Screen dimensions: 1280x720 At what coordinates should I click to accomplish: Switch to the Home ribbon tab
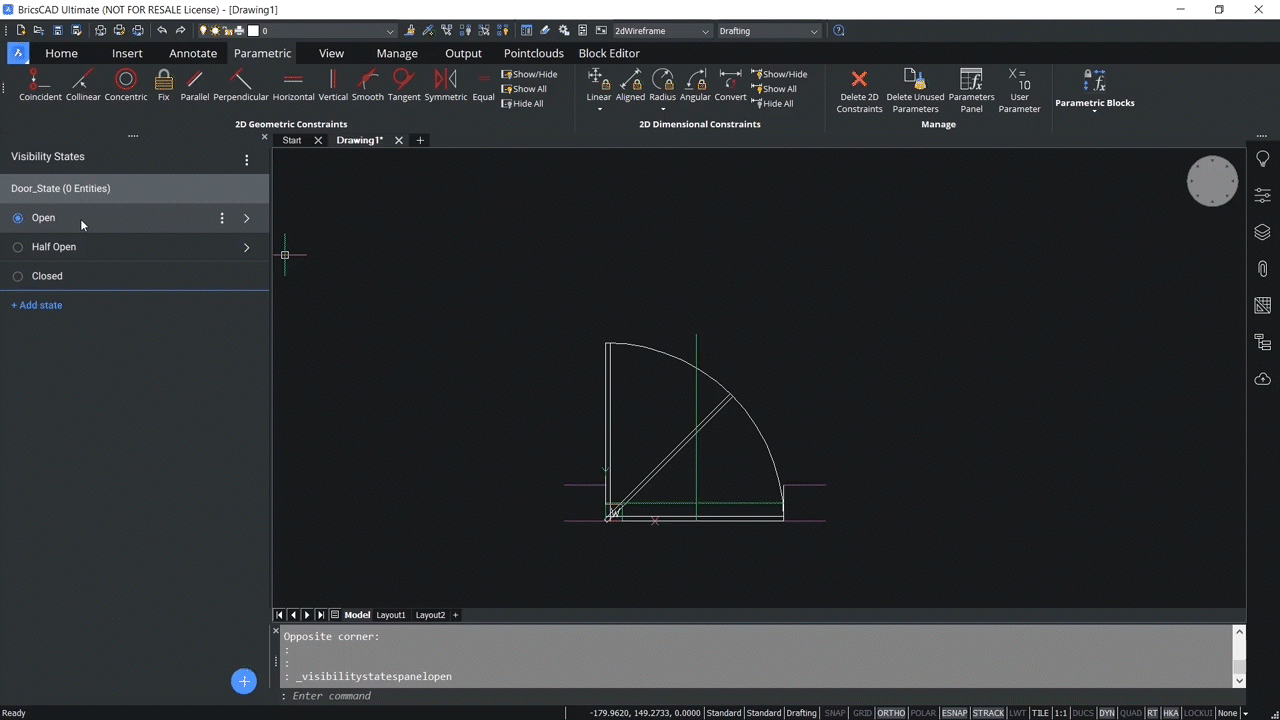click(61, 53)
